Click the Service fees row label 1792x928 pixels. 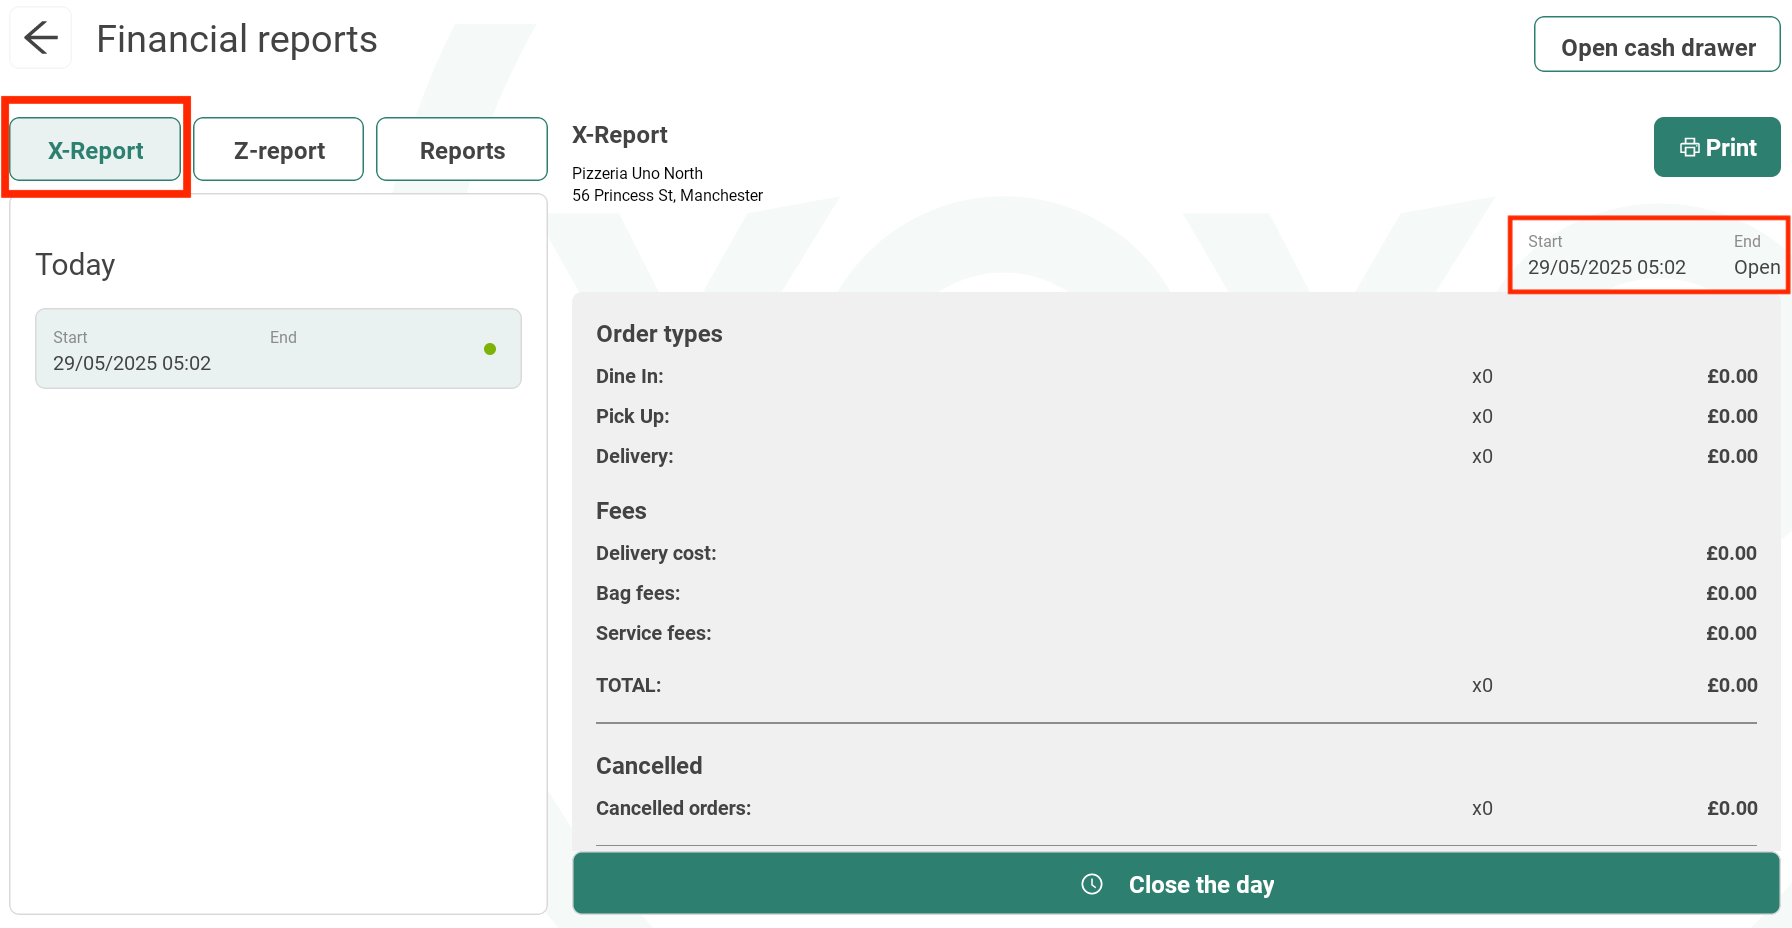(654, 633)
